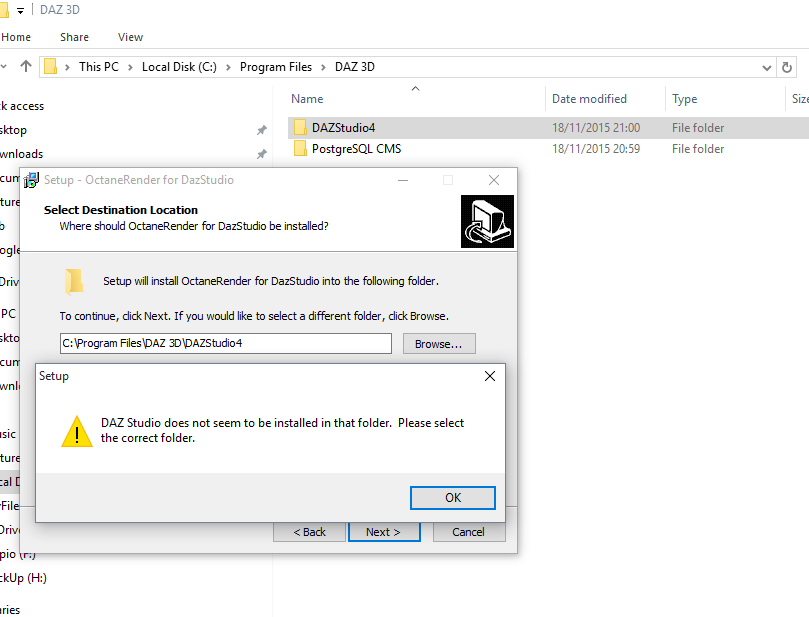This screenshot has width=809, height=617.
Task: Click OK in the Setup warning dialog
Action: click(x=452, y=498)
